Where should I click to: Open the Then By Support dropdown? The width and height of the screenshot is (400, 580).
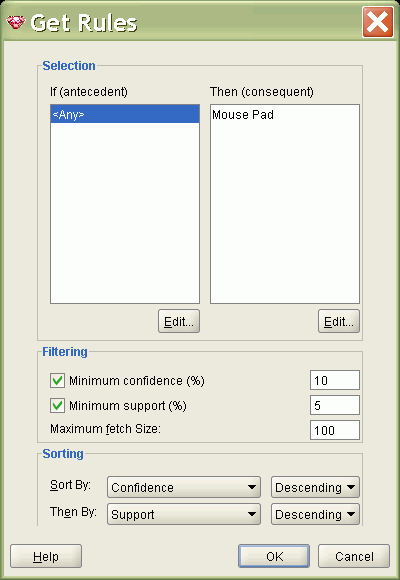pos(184,514)
